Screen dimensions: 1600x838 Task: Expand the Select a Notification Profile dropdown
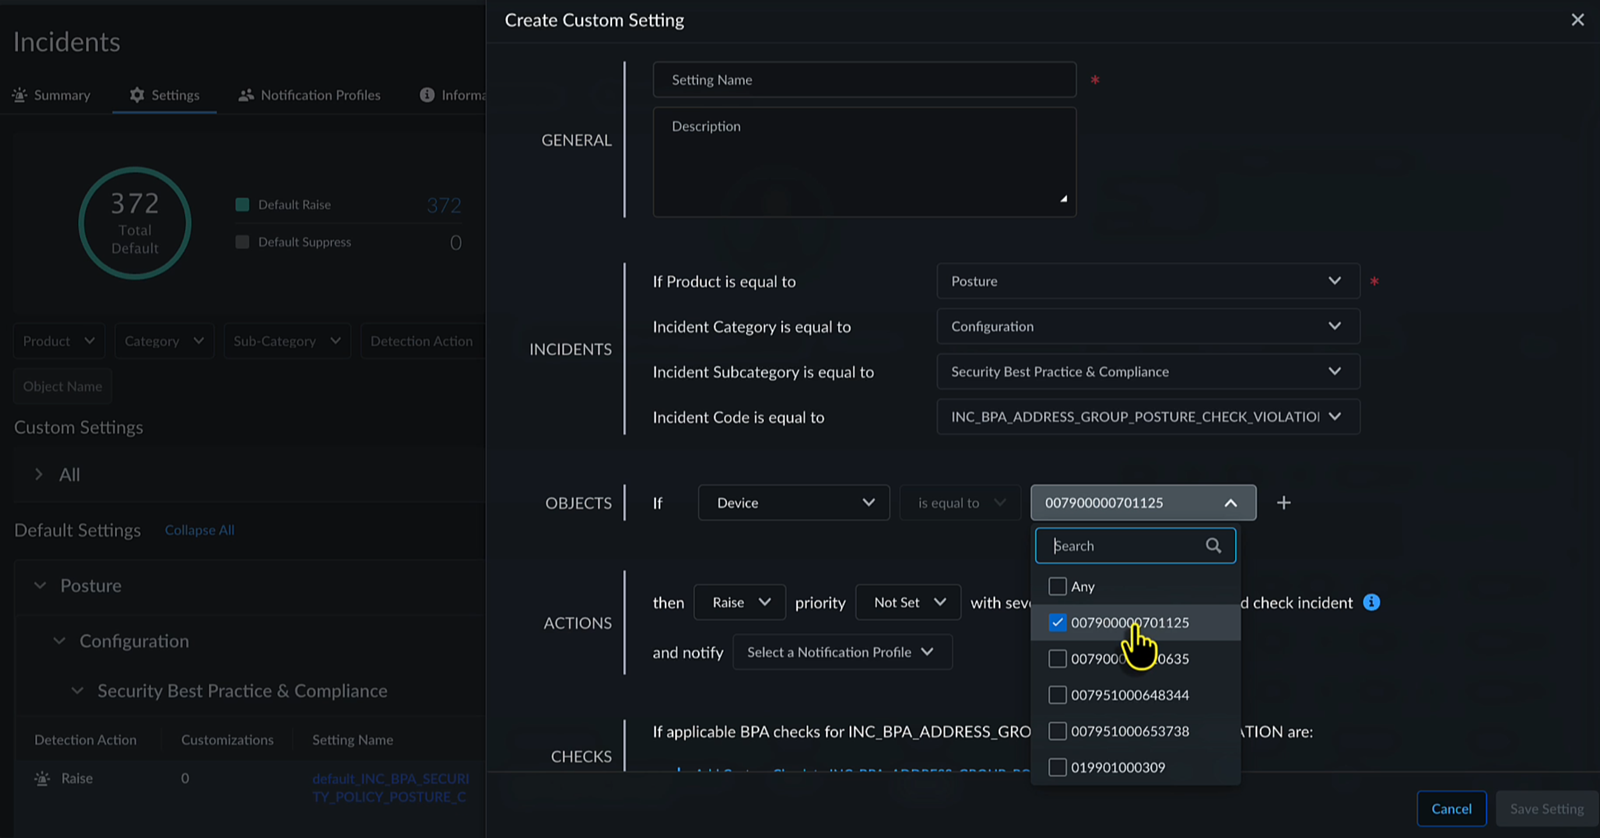point(841,652)
